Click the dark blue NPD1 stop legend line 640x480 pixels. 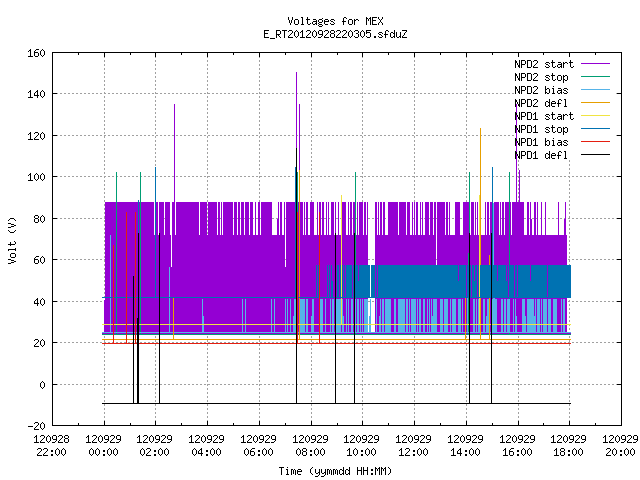pos(595,129)
